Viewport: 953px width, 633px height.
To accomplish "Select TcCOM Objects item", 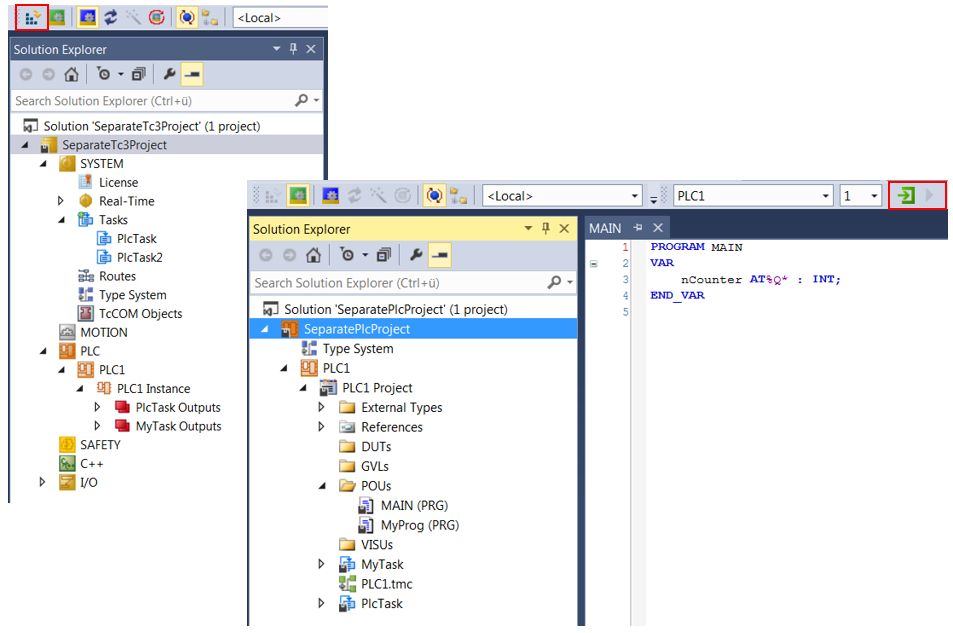I will pyautogui.click(x=140, y=314).
